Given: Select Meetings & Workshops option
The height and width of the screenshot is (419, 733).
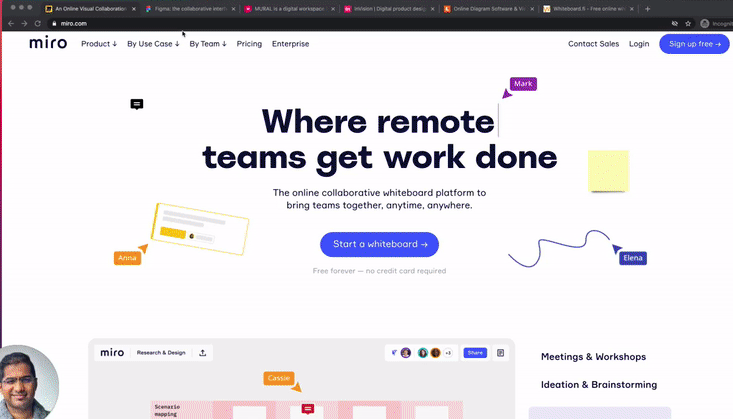Looking at the screenshot, I should point(593,357).
